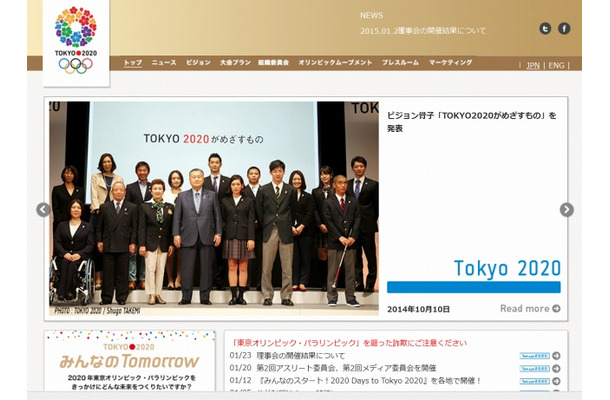Select the トップ menu item

pos(133,62)
